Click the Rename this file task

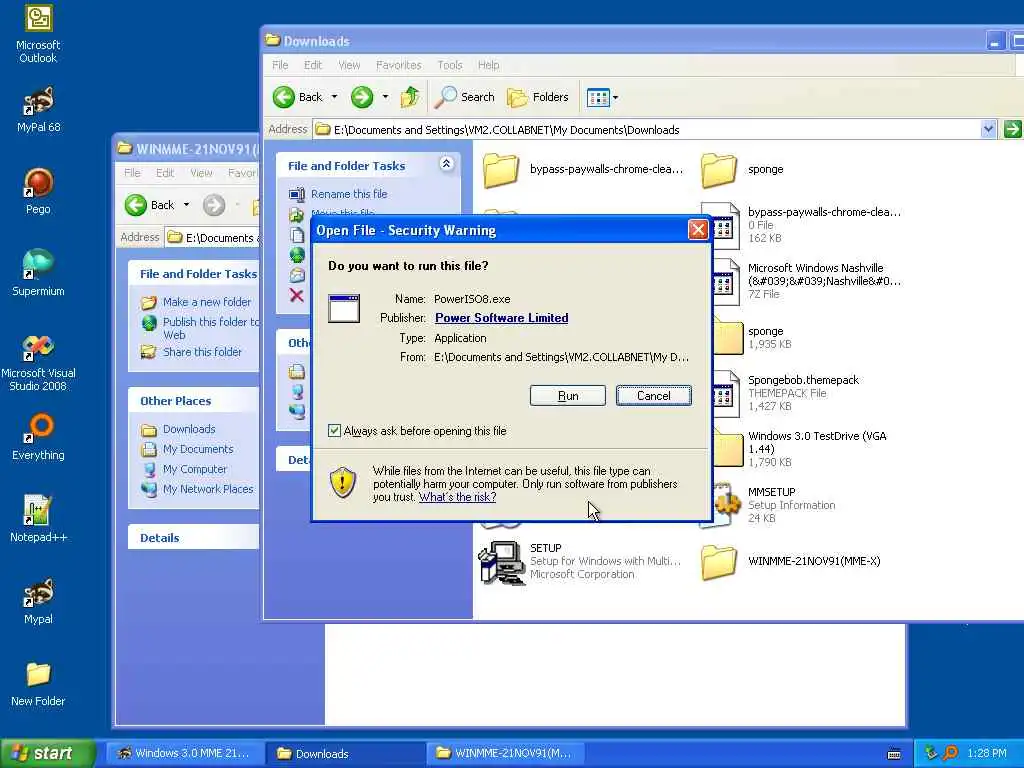coord(349,194)
